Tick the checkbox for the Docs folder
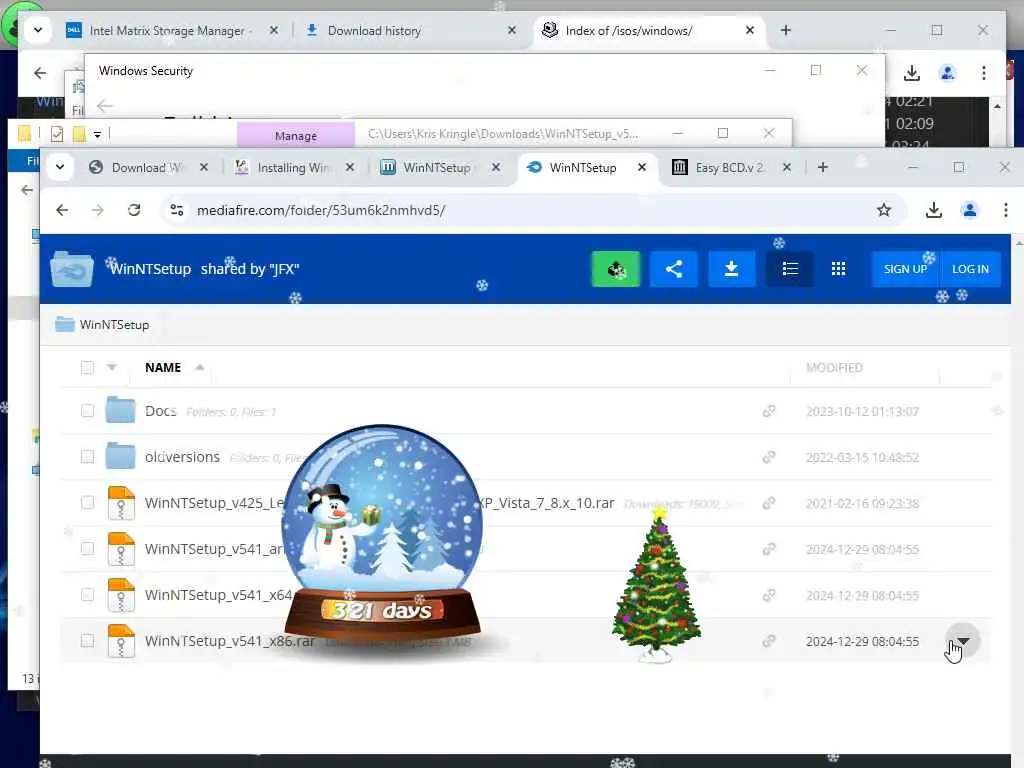 point(87,411)
